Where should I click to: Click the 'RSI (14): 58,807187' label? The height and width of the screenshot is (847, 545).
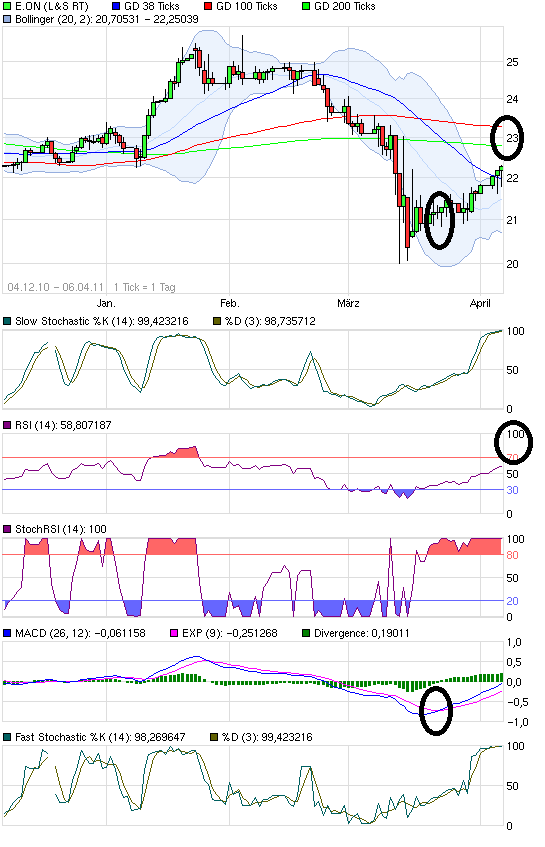coord(63,426)
